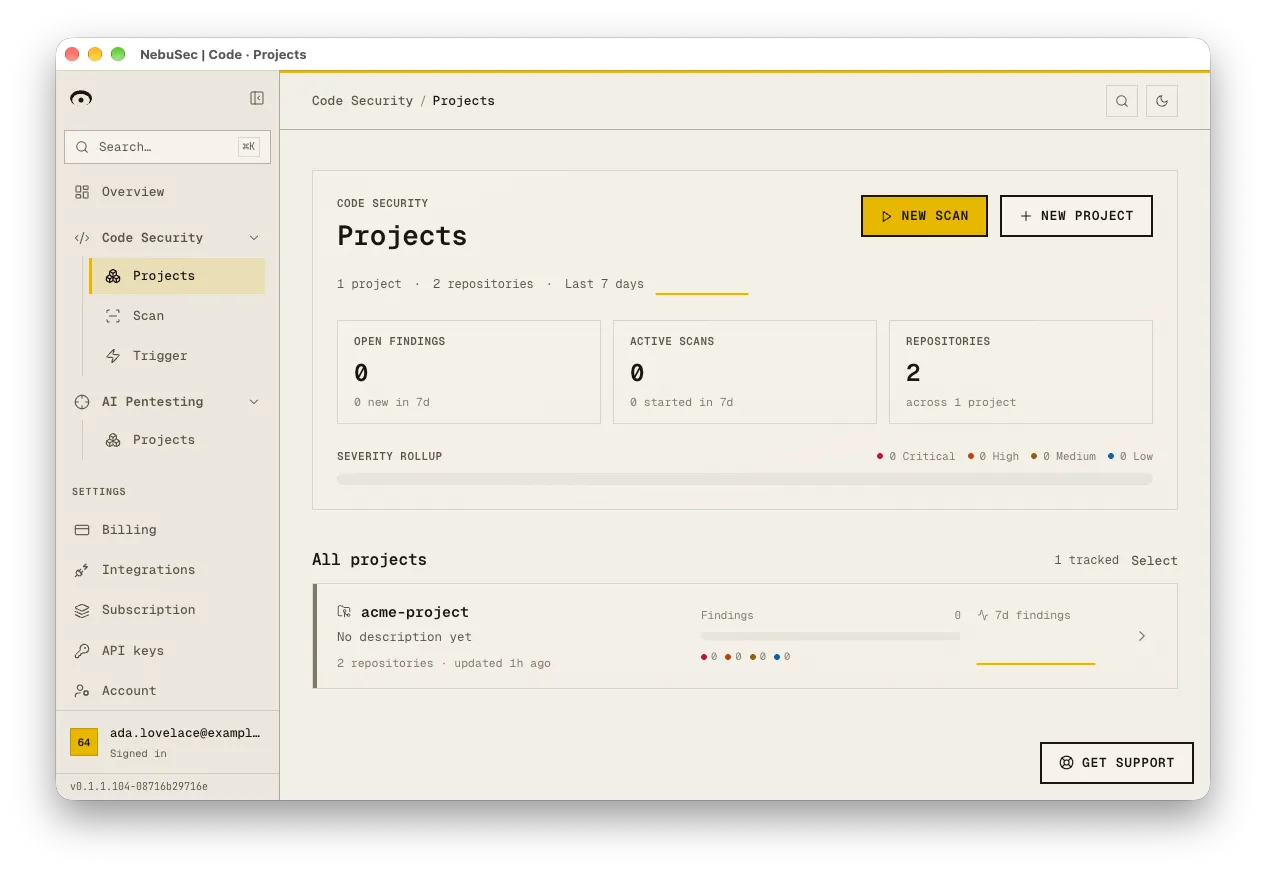
Task: Click the play icon on NEW SCAN
Action: (x=886, y=216)
